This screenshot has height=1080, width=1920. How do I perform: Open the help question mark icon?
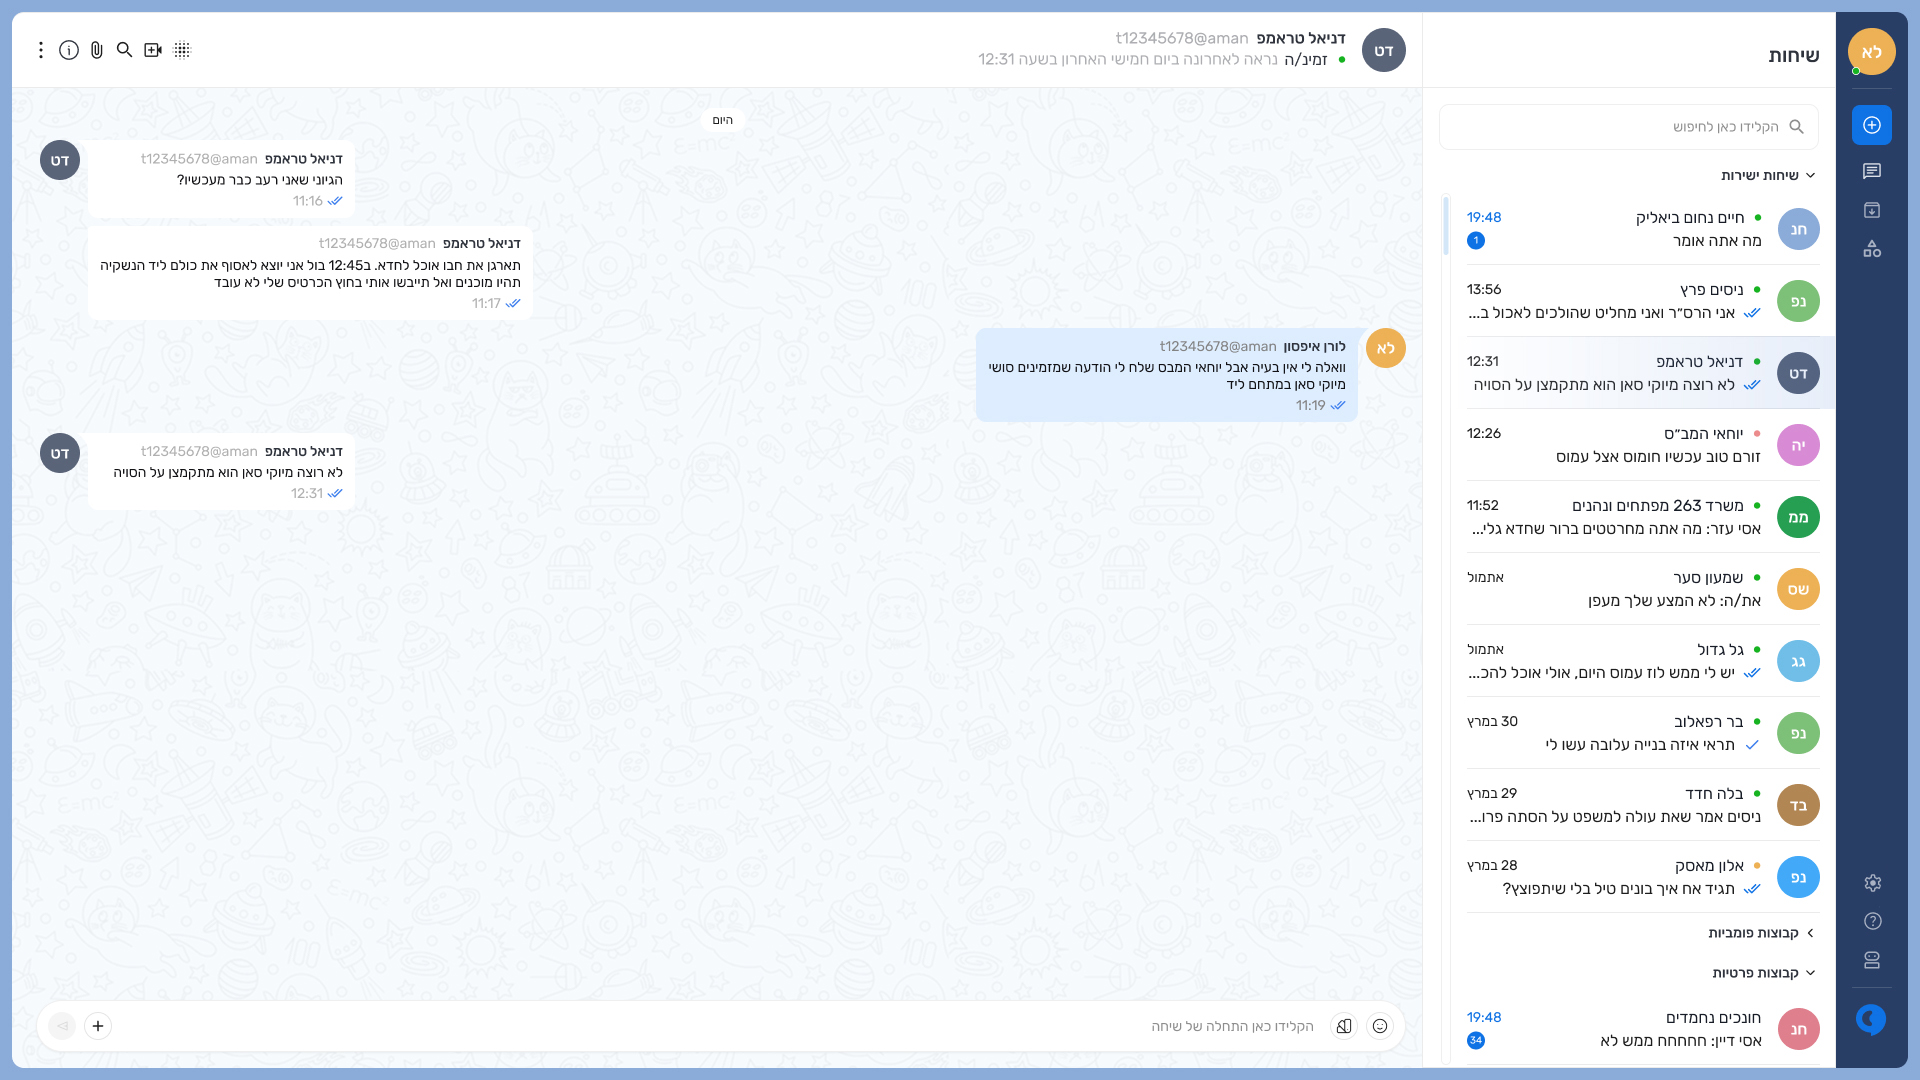point(1872,921)
